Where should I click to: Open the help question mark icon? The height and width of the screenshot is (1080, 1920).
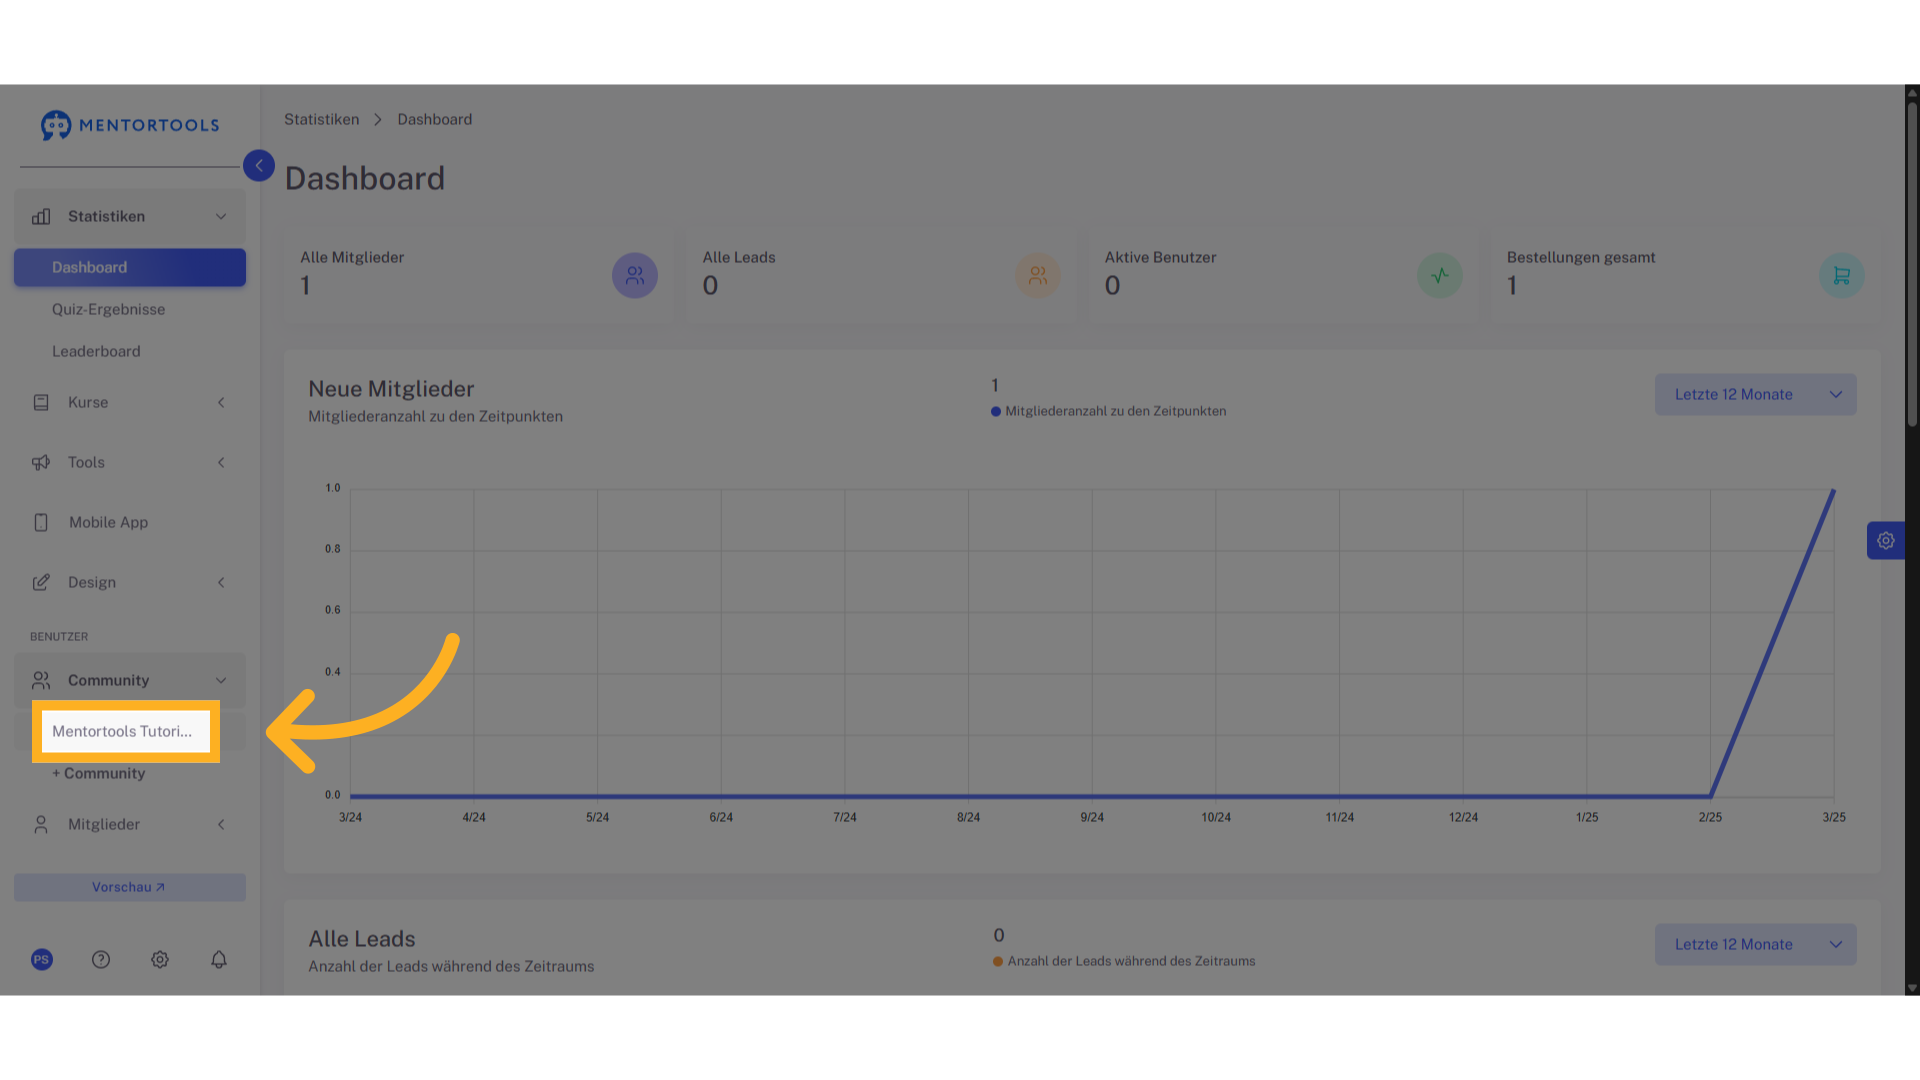click(101, 960)
